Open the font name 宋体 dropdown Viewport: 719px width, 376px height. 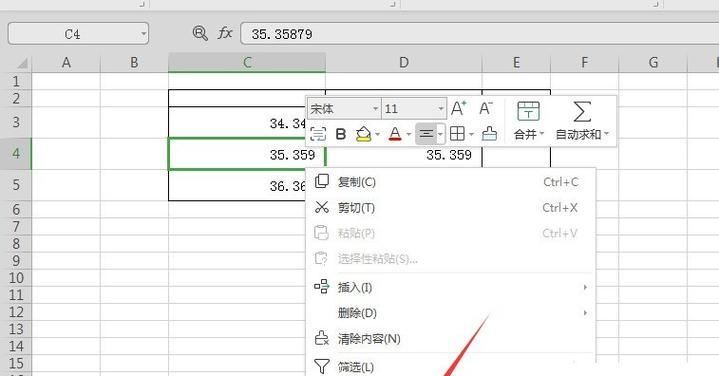375,109
